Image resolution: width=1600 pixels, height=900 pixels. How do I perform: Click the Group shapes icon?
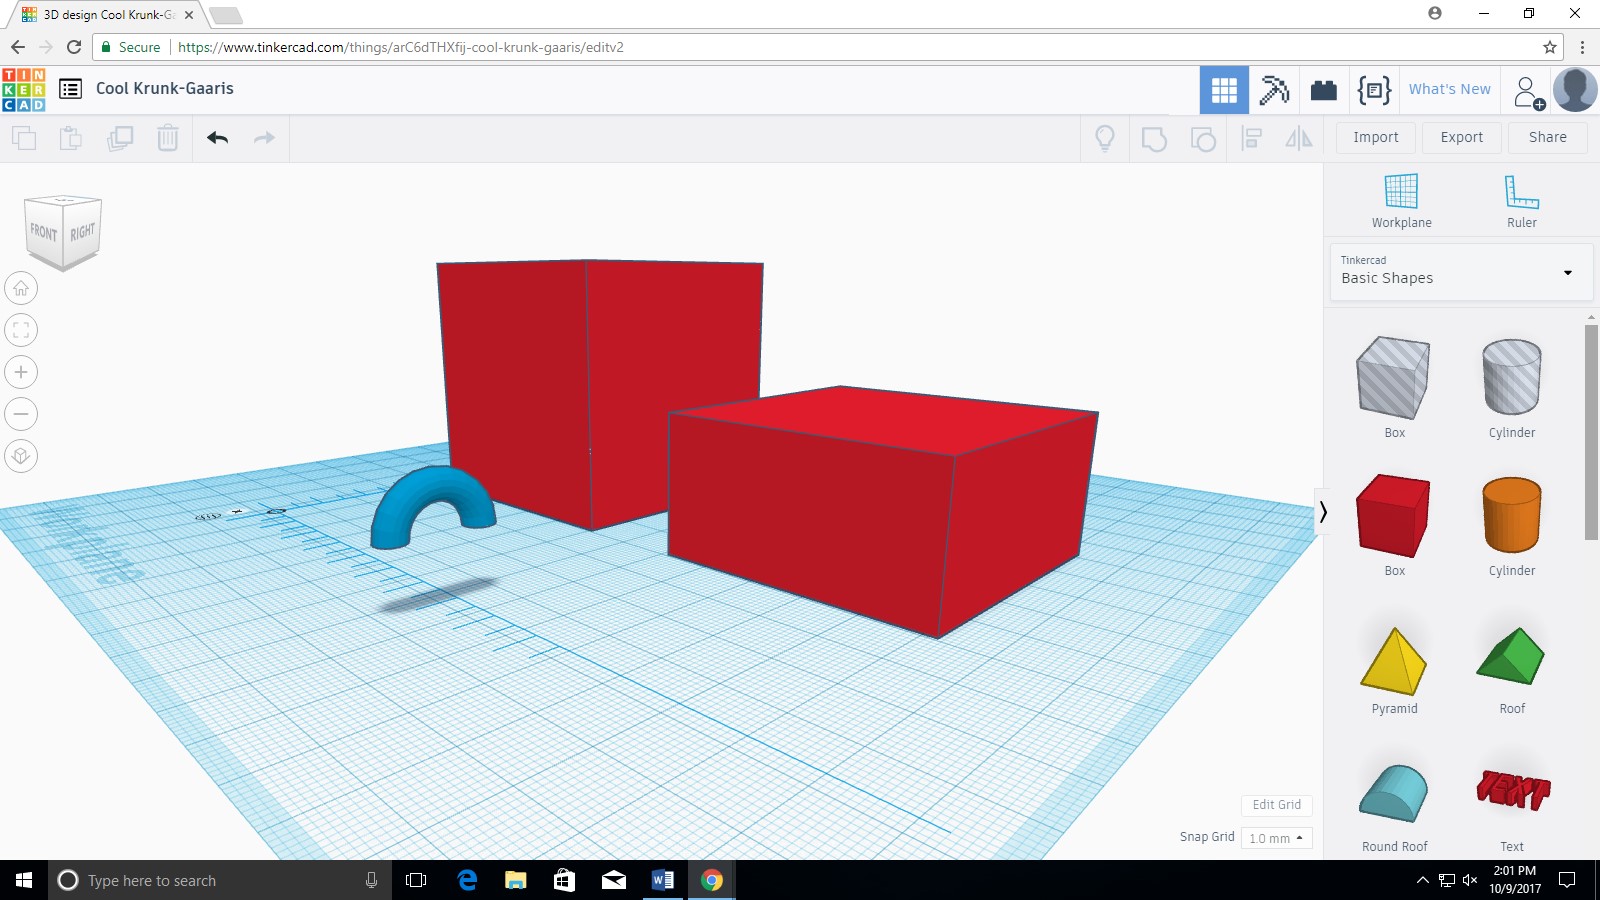coord(1154,139)
